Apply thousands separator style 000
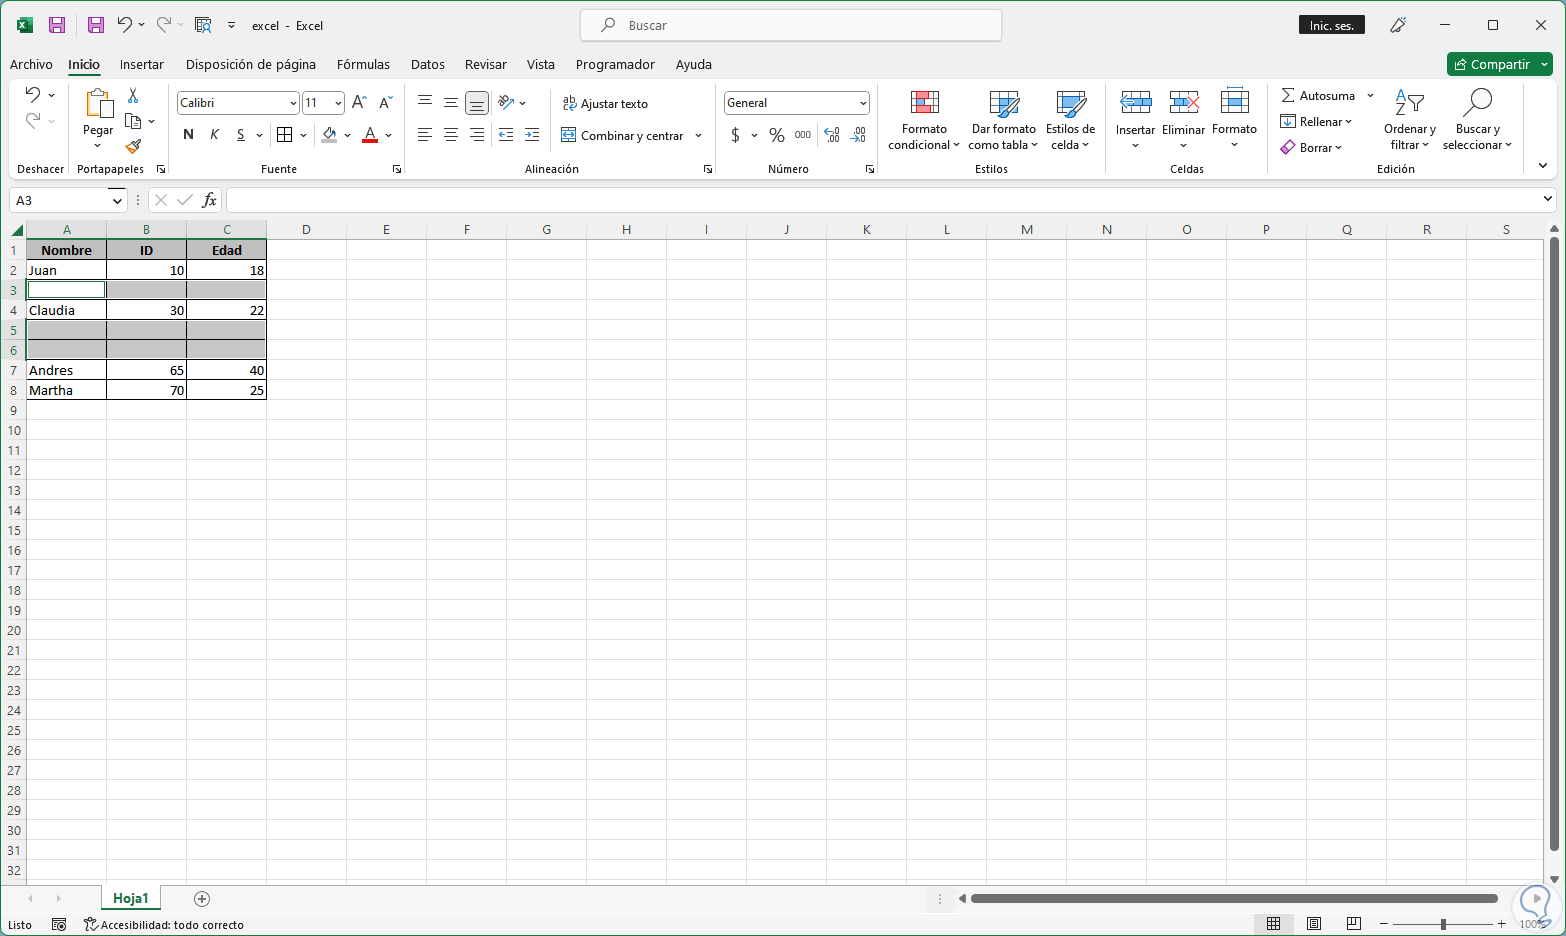Viewport: 1566px width, 936px height. click(x=803, y=135)
